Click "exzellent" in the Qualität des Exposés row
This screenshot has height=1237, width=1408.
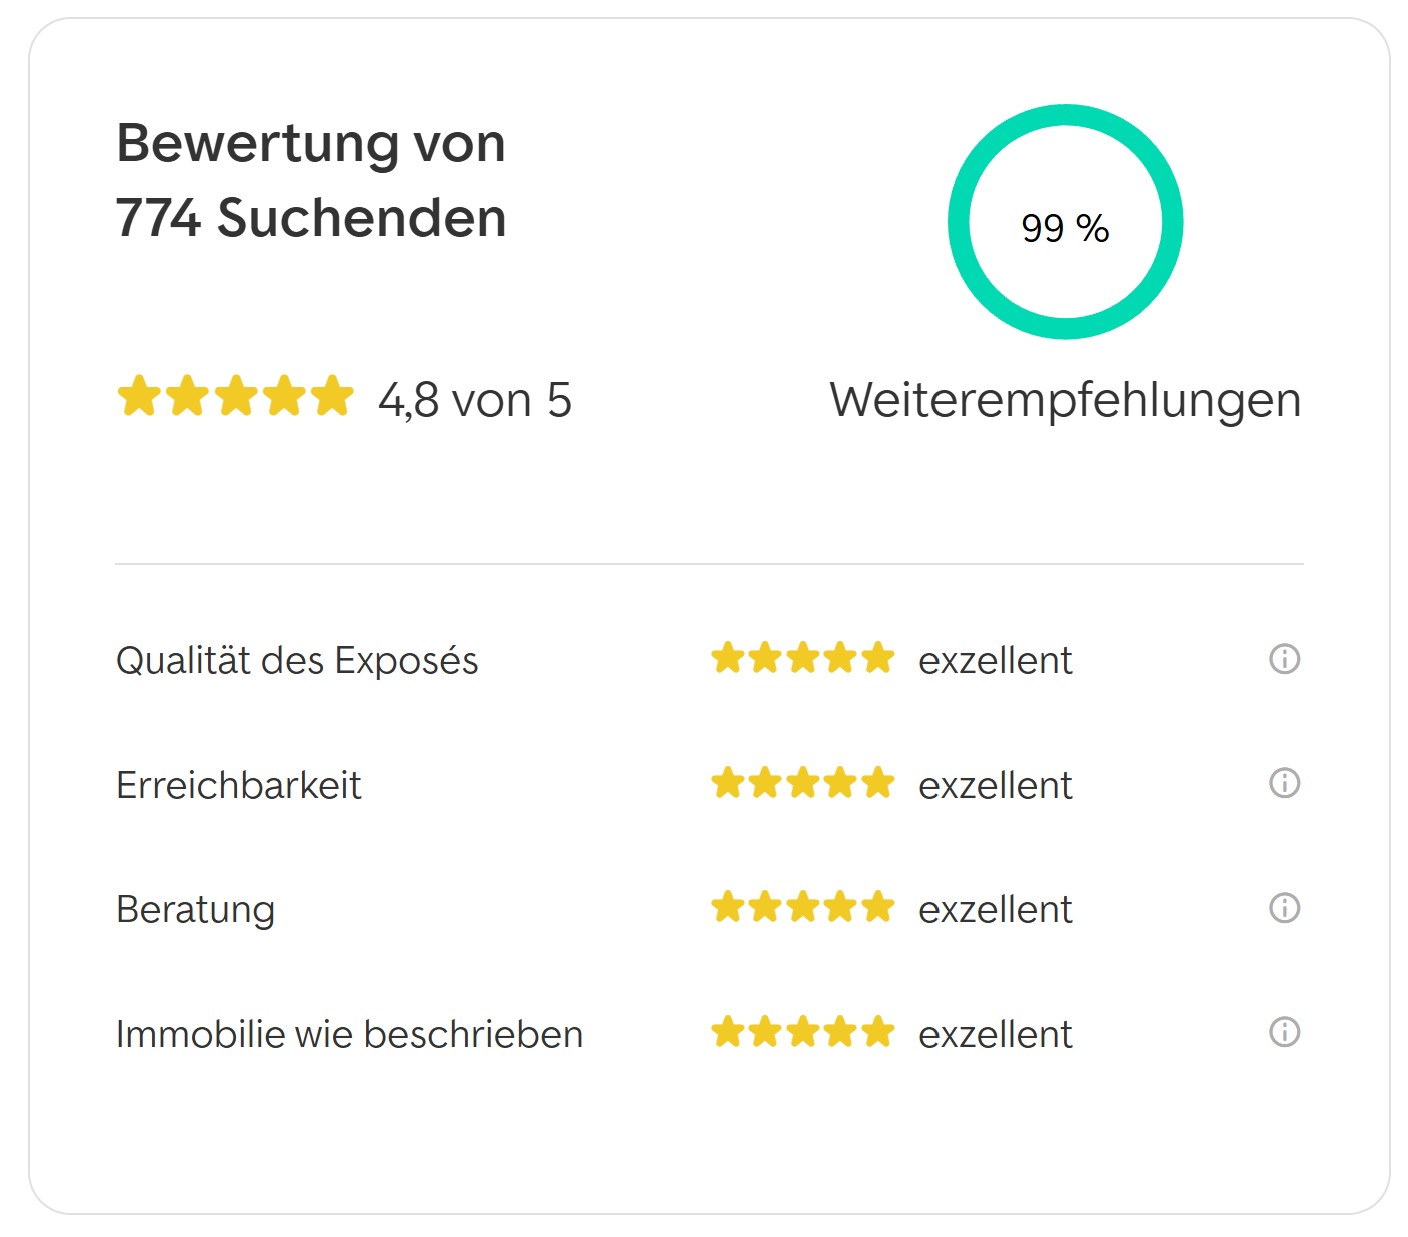(995, 661)
